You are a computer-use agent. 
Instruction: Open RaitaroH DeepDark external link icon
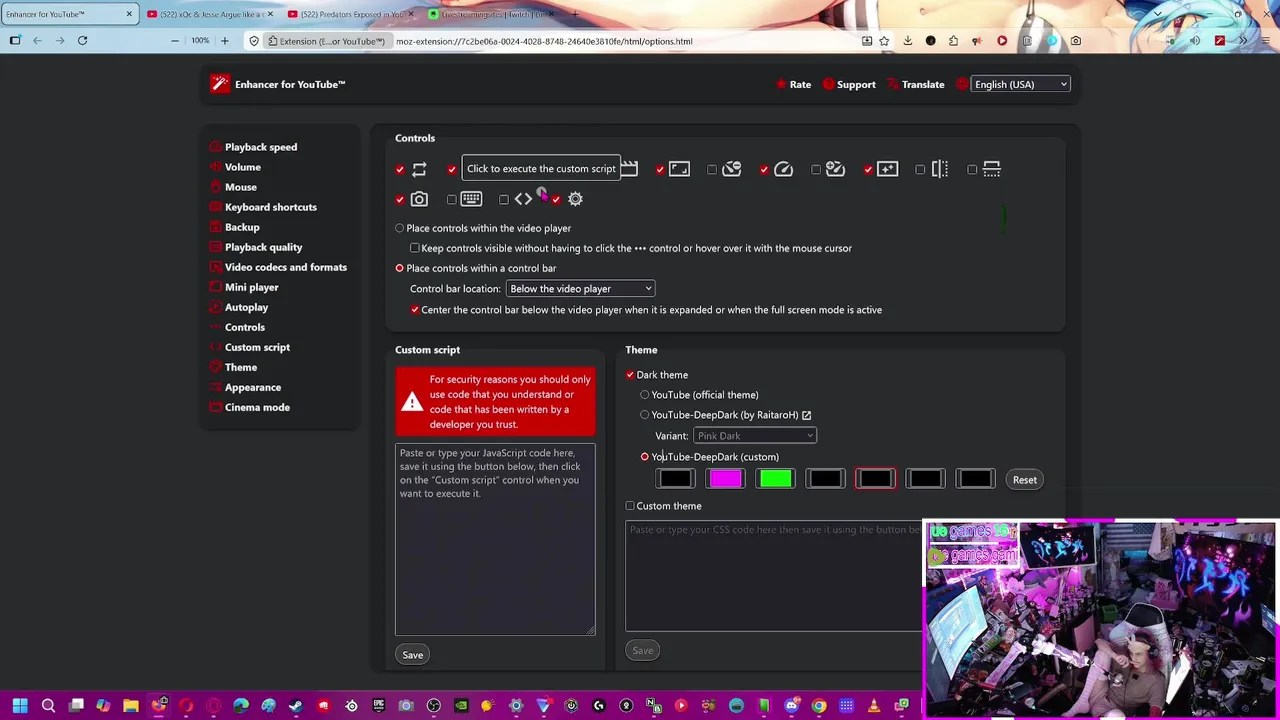806,415
